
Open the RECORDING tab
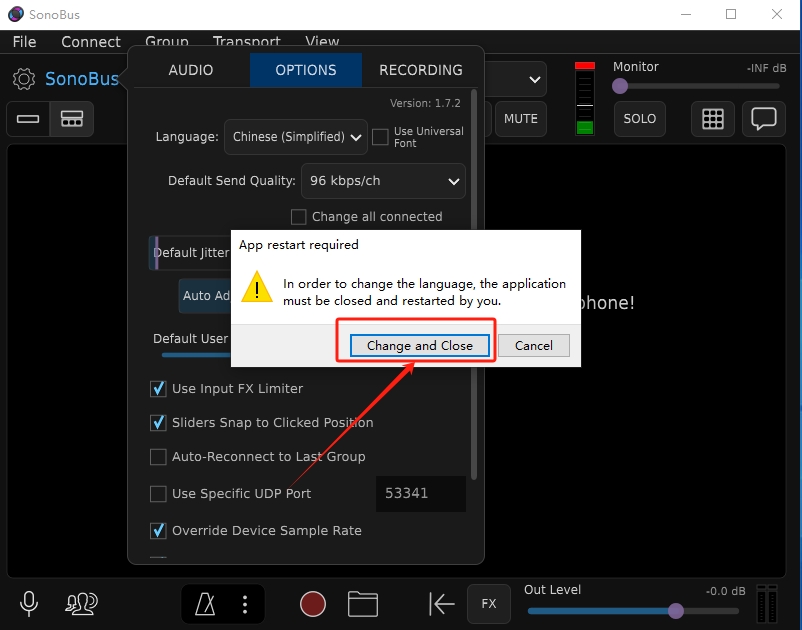tap(420, 70)
